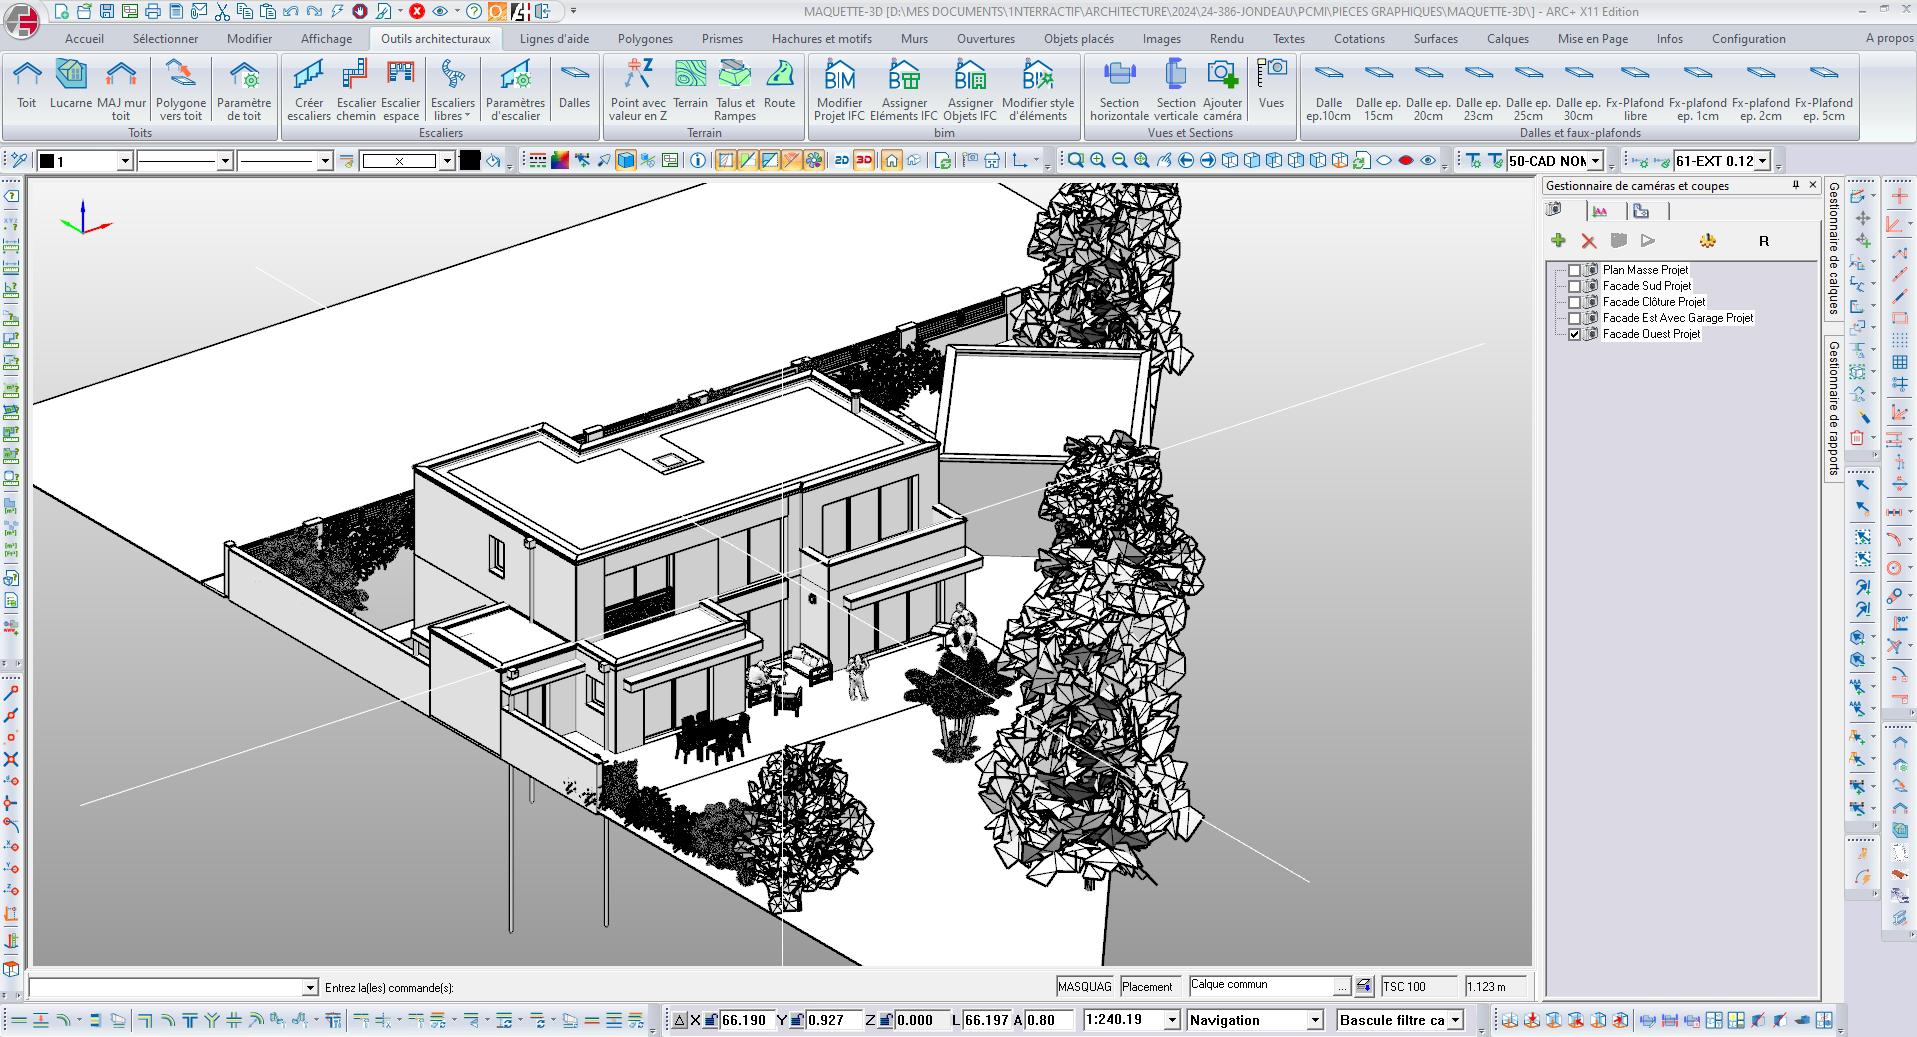Expand the 1:240.19 scale dropdown
Viewport: 1917px width, 1037px height.
[x=1172, y=1020]
